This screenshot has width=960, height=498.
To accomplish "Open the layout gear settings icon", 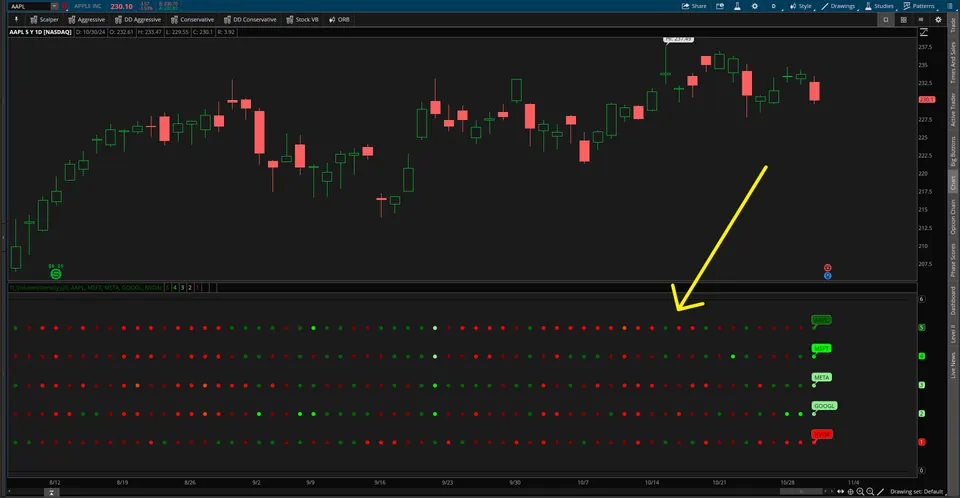I will 938,20.
